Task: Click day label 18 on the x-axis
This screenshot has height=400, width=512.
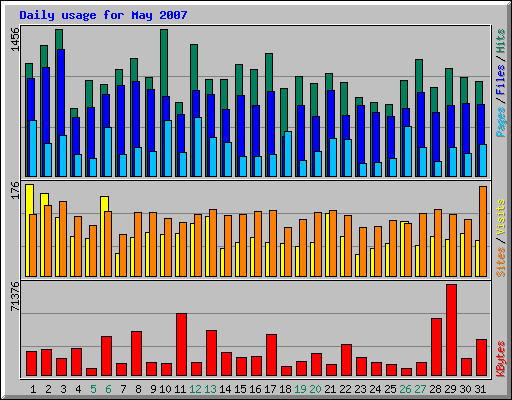Action: click(285, 389)
